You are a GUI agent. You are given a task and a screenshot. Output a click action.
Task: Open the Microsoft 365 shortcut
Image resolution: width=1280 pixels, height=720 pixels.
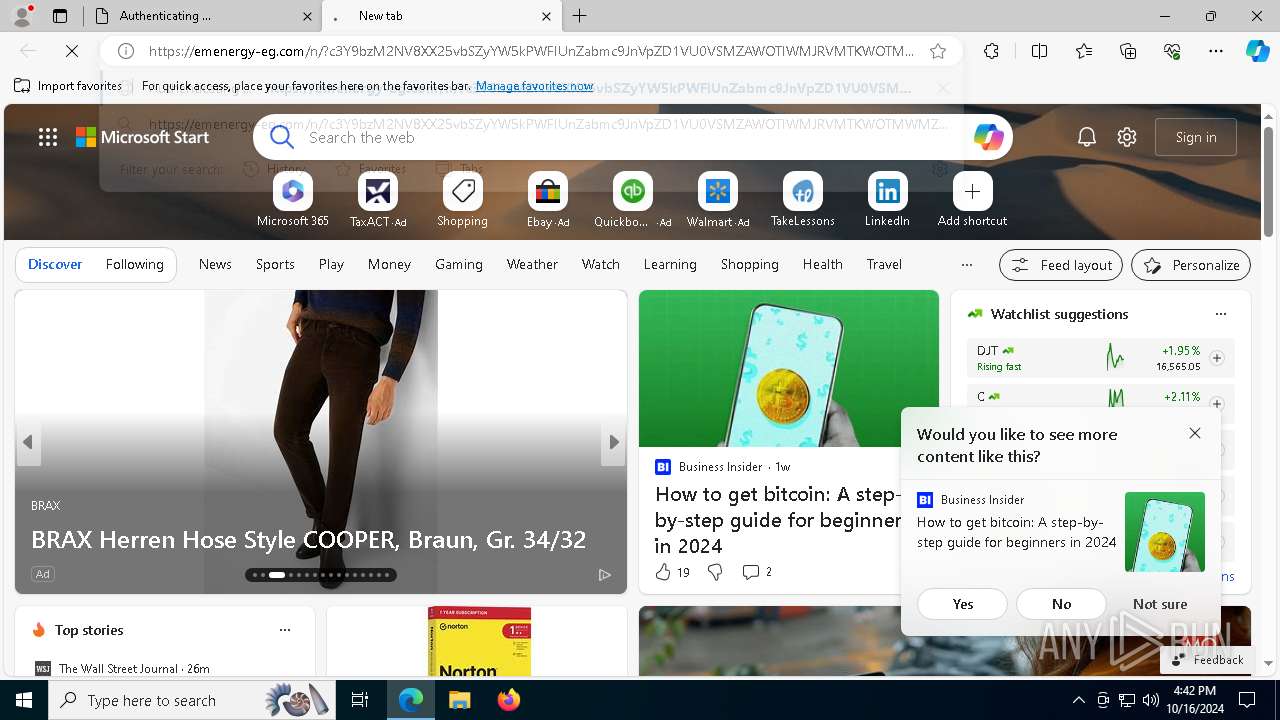pos(292,191)
